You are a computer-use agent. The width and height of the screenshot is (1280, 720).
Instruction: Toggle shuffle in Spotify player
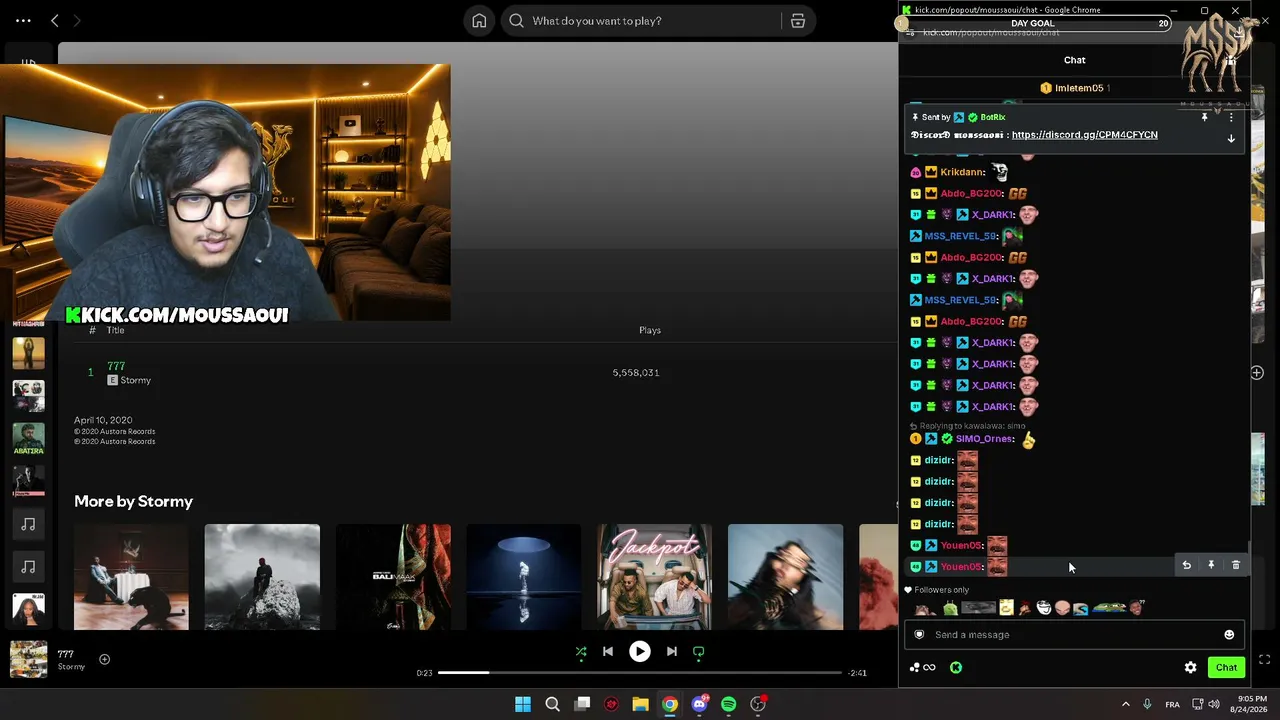click(581, 652)
